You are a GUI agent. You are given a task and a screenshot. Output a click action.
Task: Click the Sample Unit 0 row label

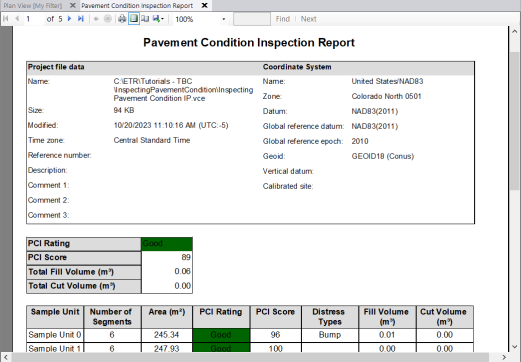click(x=55, y=335)
